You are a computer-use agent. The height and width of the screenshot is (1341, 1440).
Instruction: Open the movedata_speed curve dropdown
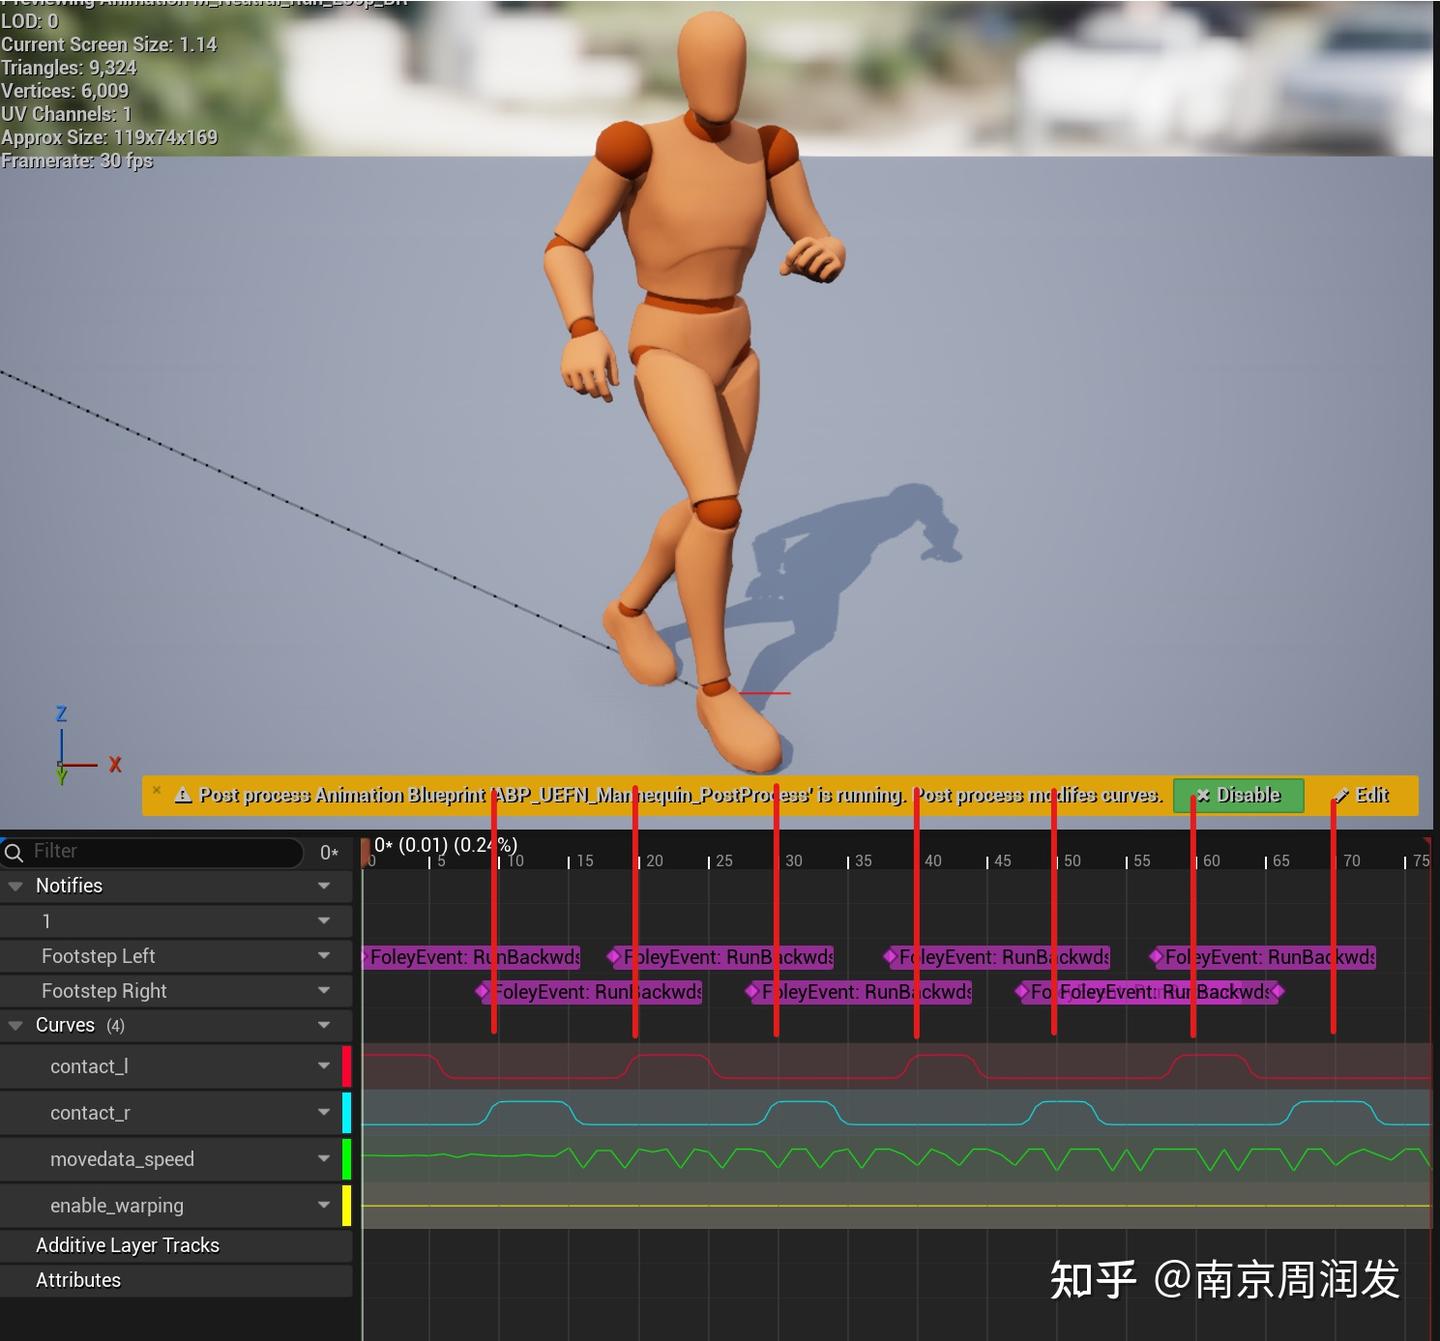click(x=324, y=1159)
